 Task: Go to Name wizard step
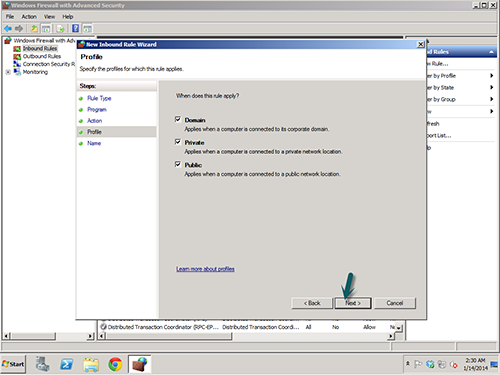(94, 143)
